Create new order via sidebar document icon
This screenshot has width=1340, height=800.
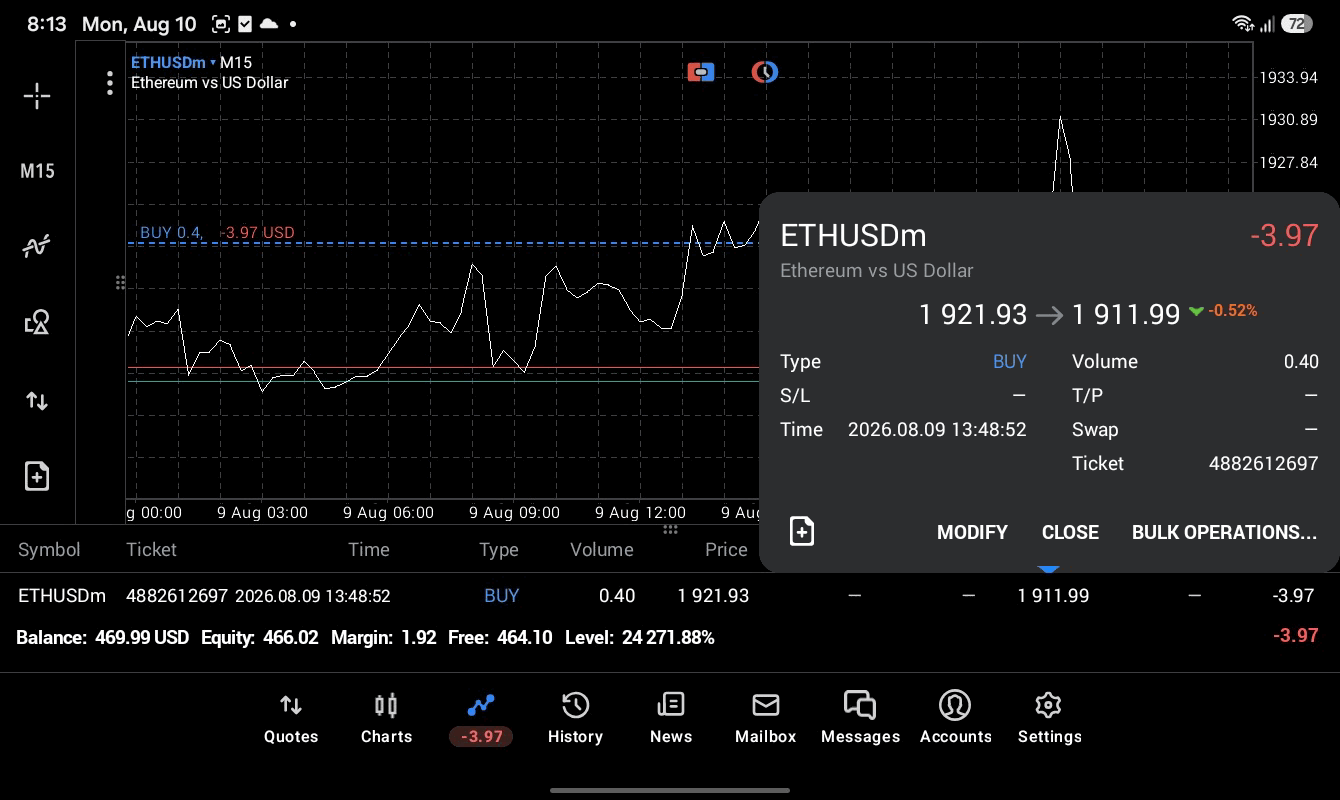pos(37,476)
